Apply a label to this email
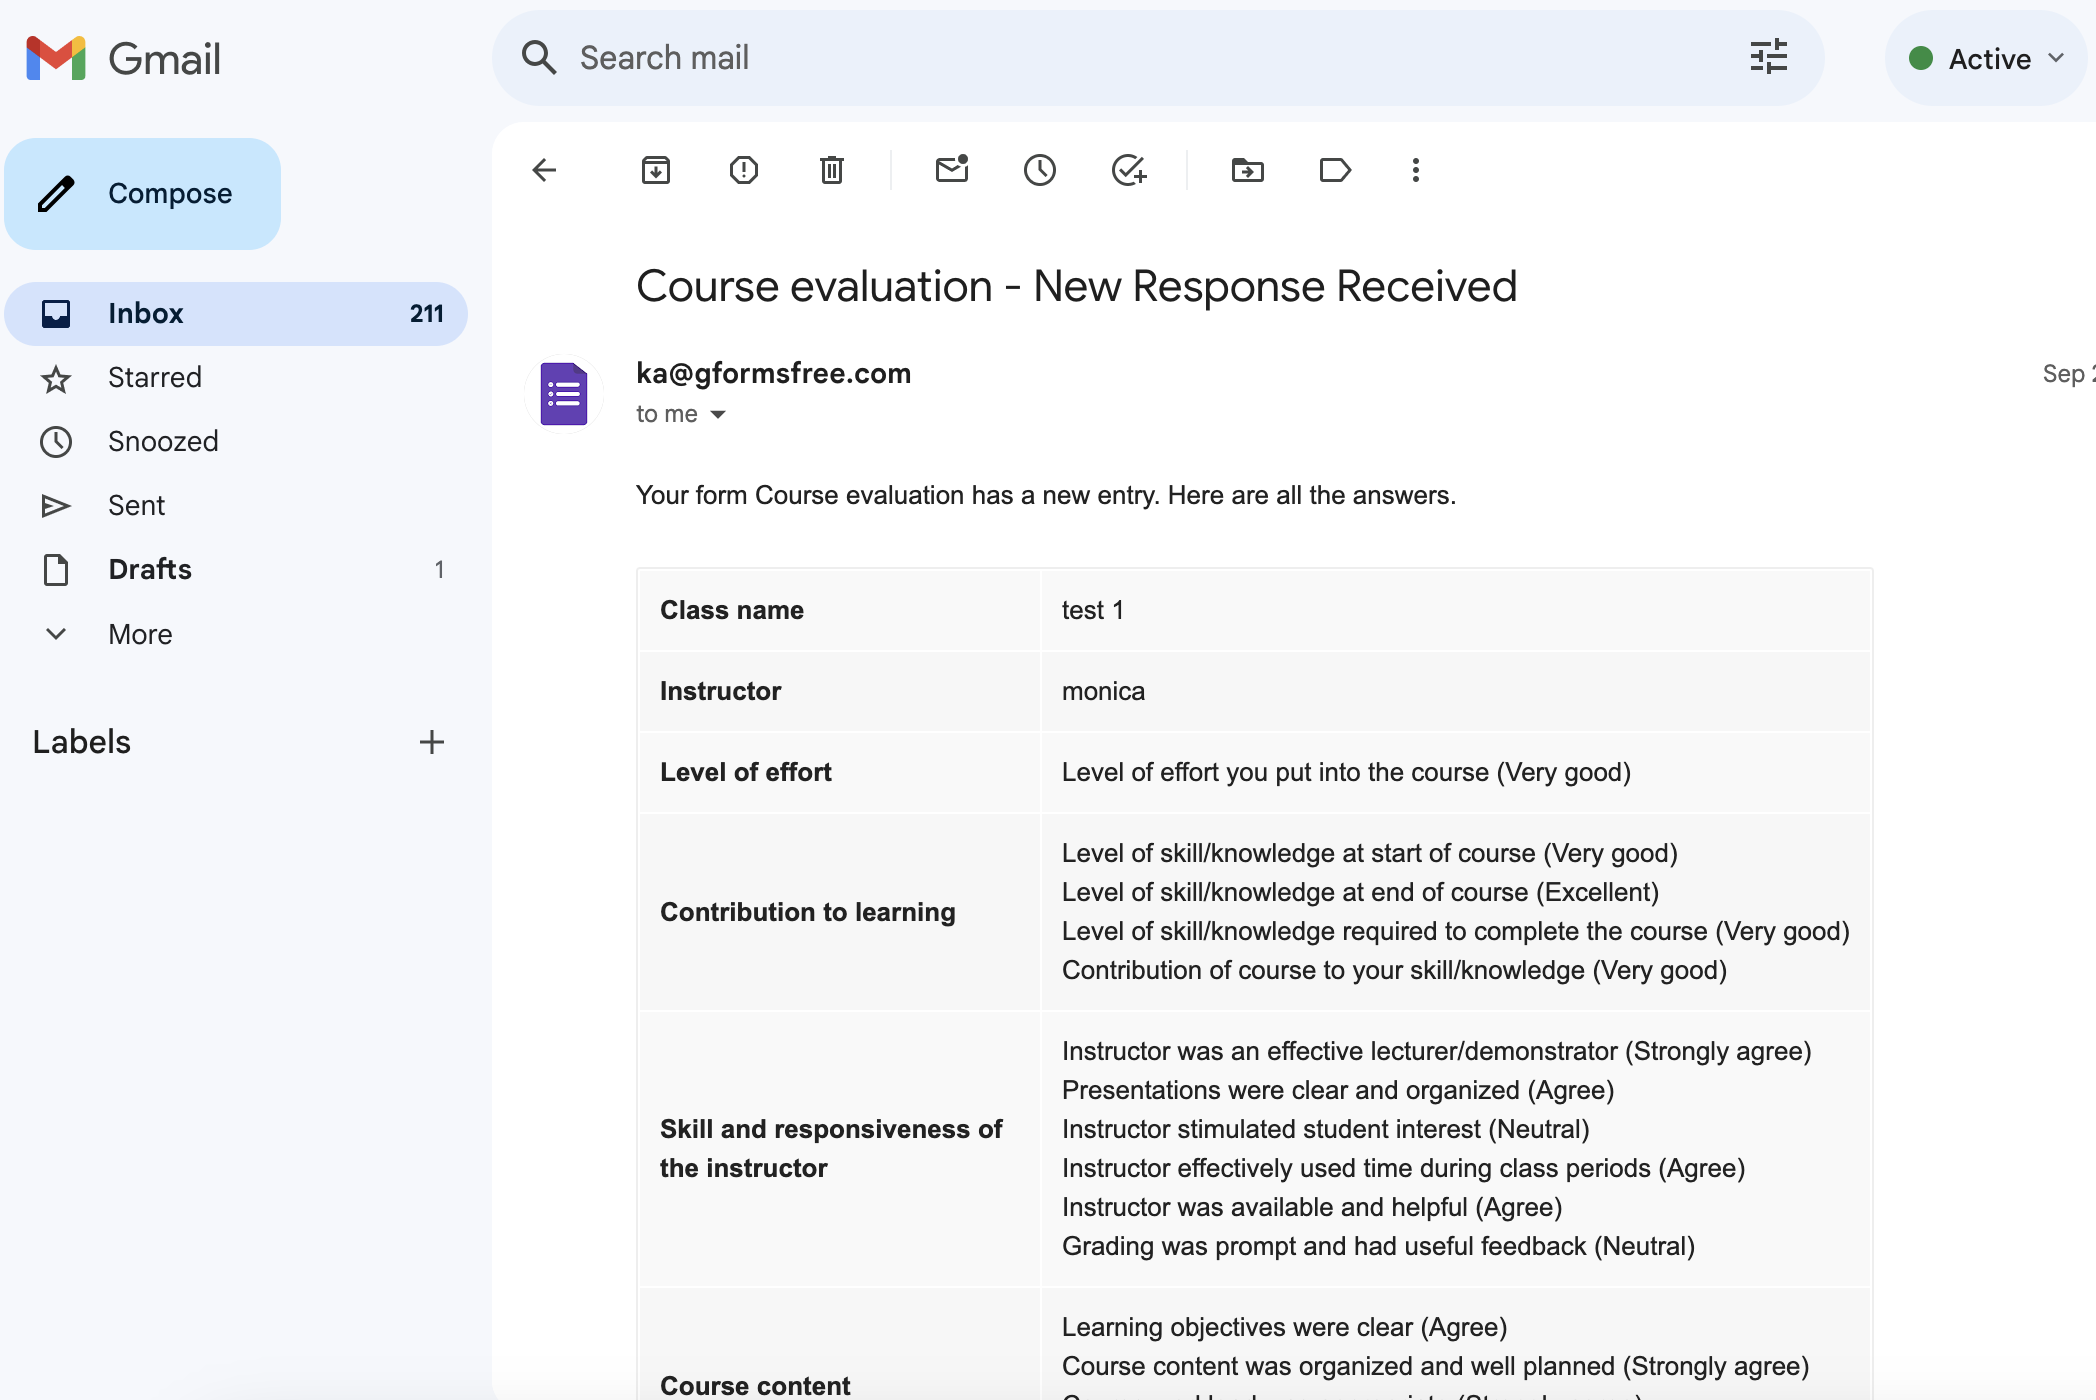The height and width of the screenshot is (1400, 2096). (x=1336, y=170)
